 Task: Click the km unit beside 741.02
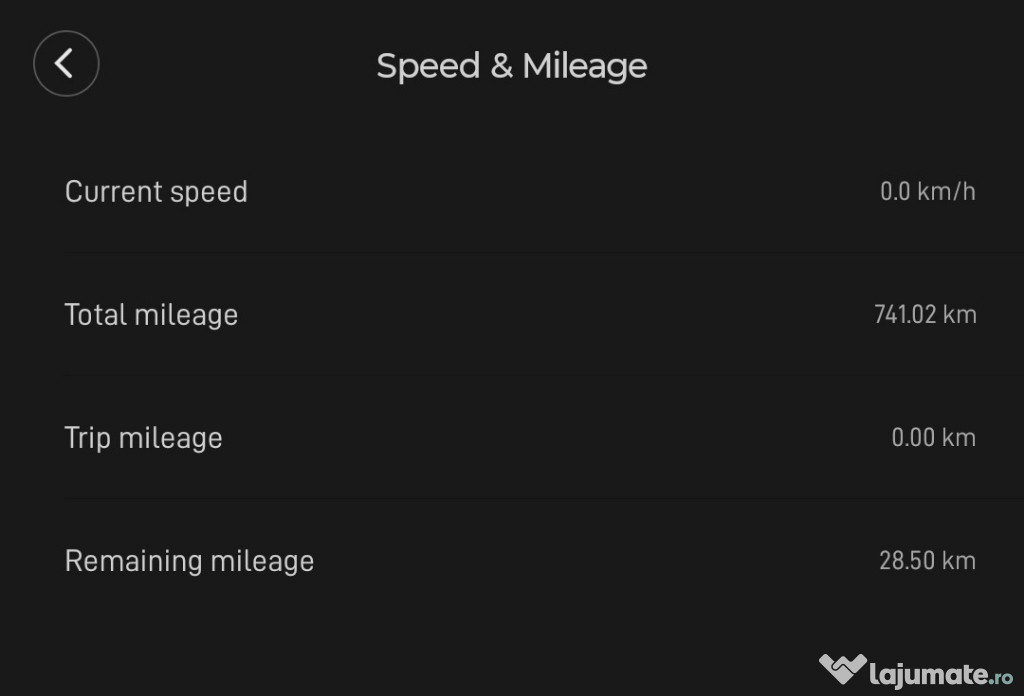coord(960,314)
